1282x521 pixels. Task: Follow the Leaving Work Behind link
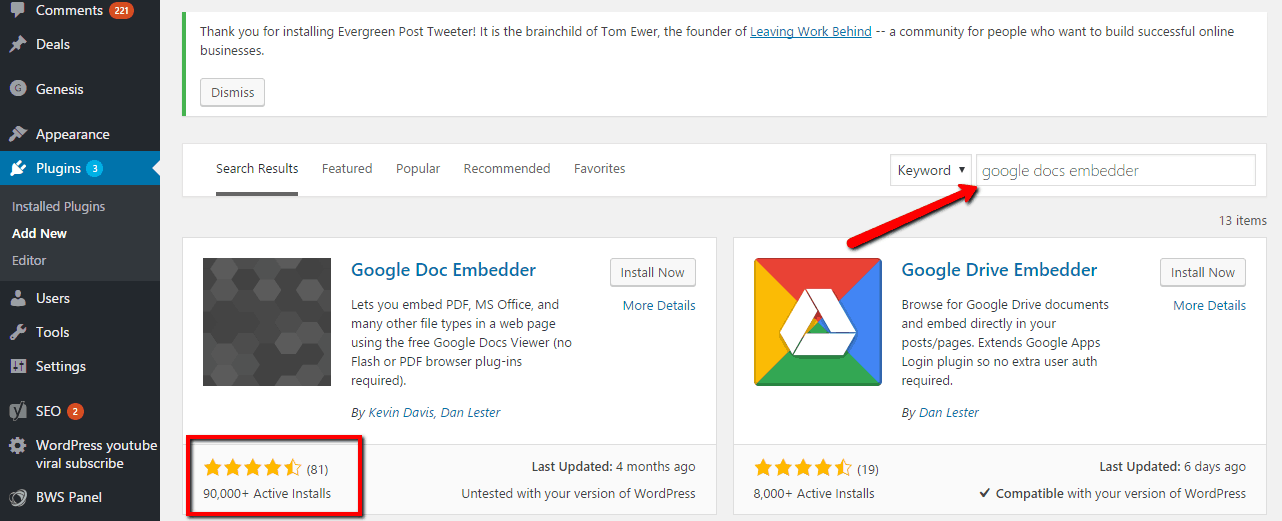(811, 32)
